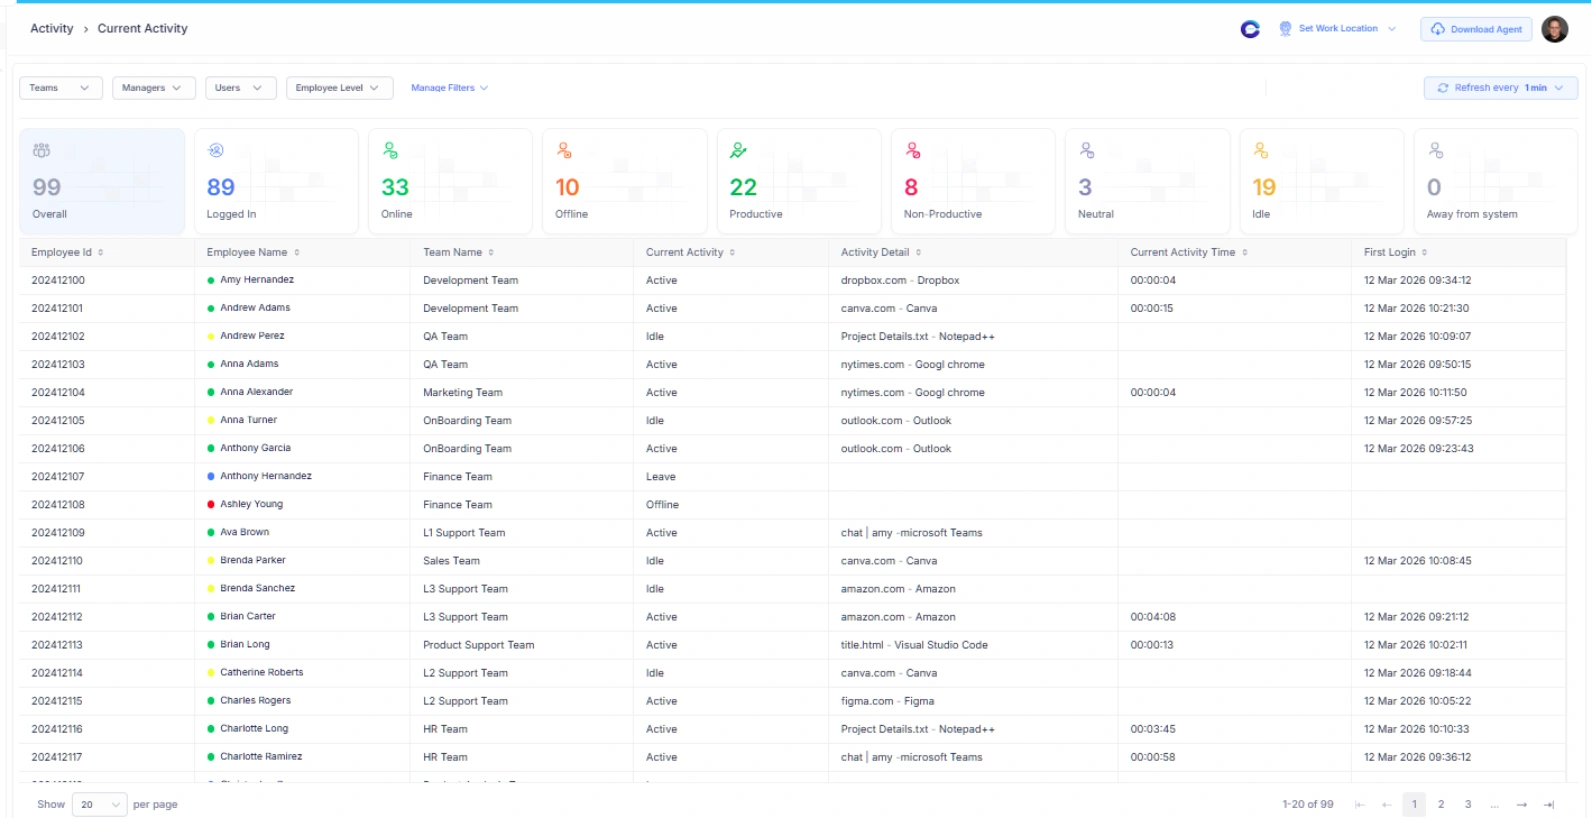Open the Teams filter dropdown
This screenshot has width=1592, height=818.
pos(60,88)
